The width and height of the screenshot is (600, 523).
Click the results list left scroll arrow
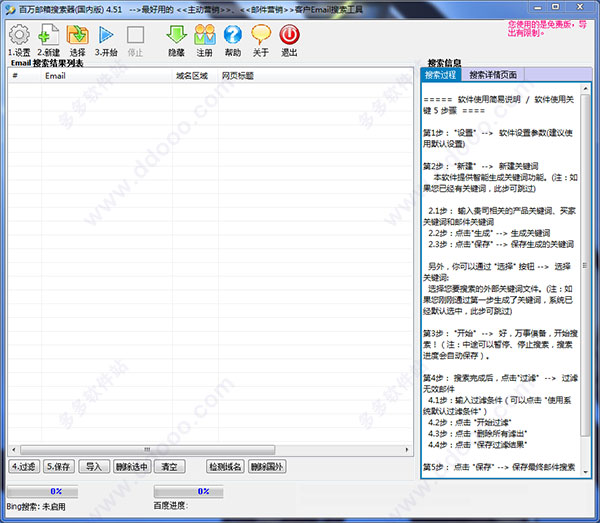[x=14, y=450]
